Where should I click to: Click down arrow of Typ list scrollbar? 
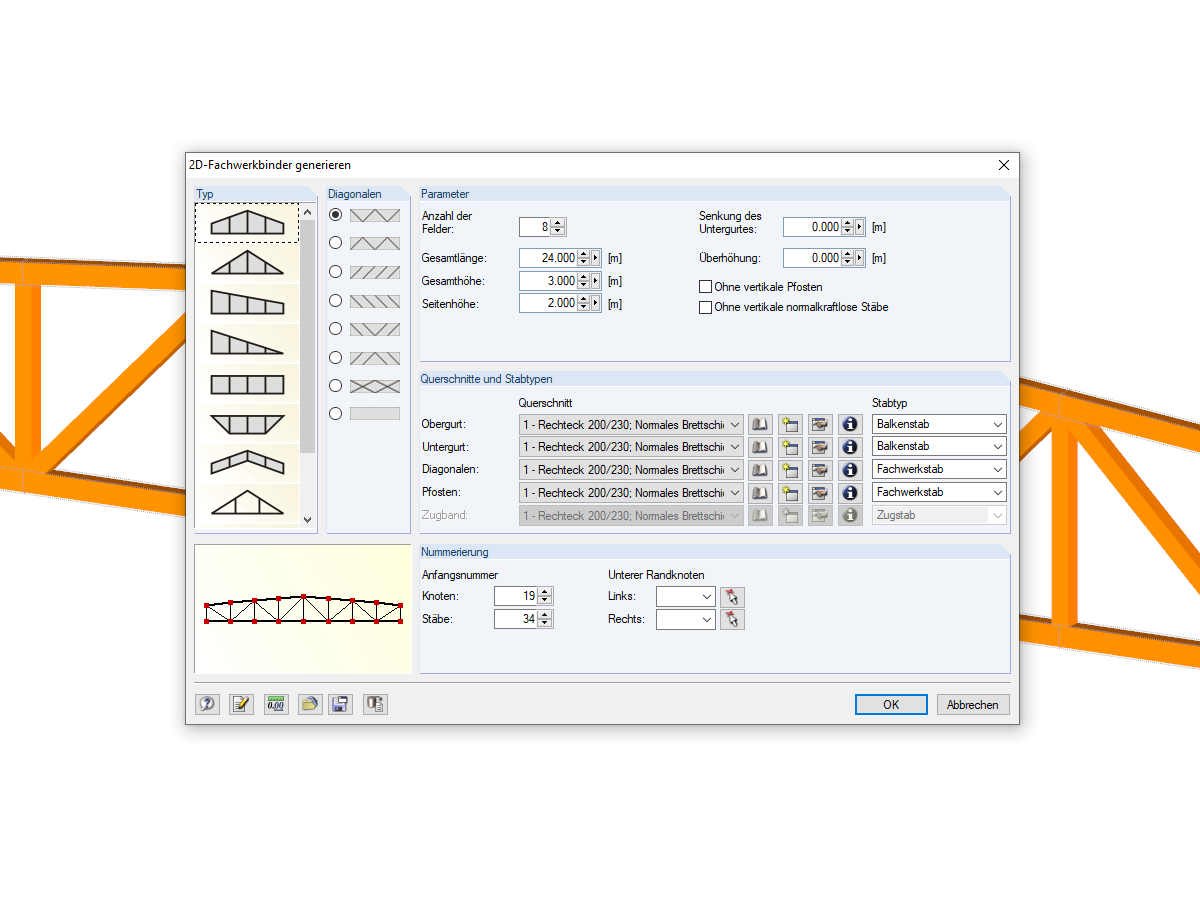pos(308,520)
